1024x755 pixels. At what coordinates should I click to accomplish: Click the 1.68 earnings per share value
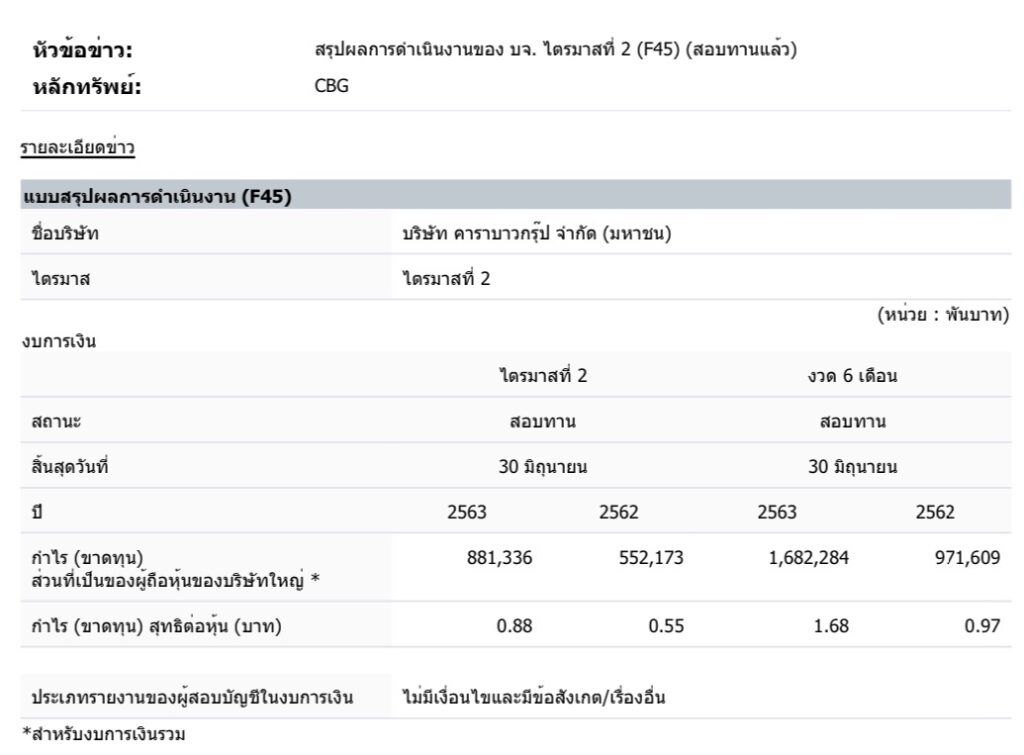pos(831,627)
